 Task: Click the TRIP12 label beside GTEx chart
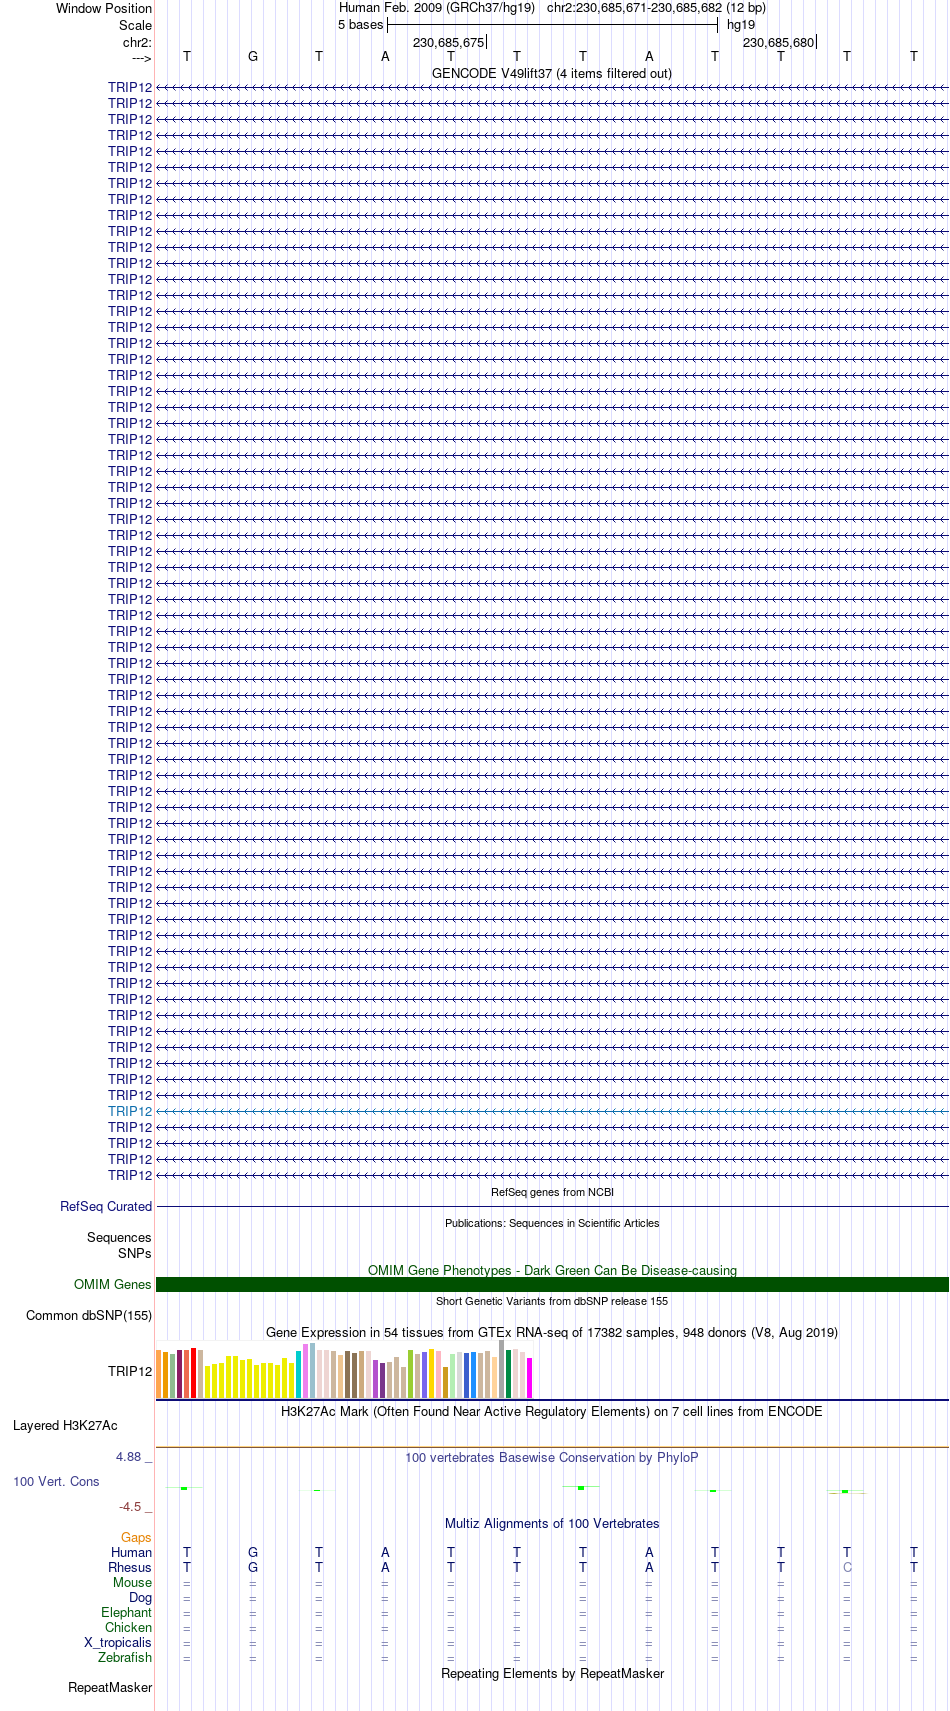click(x=130, y=1370)
